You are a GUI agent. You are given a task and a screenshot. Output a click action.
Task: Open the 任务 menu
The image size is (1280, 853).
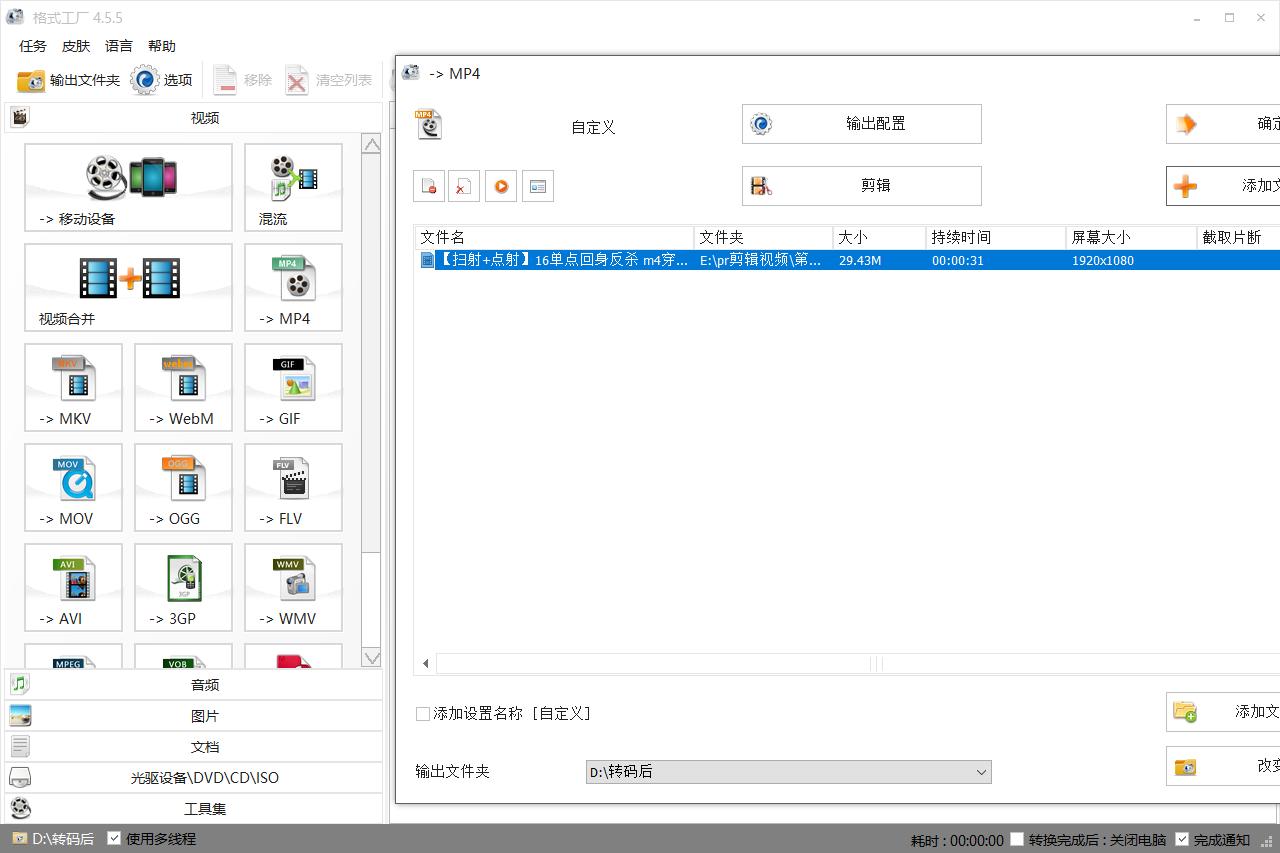[x=33, y=46]
